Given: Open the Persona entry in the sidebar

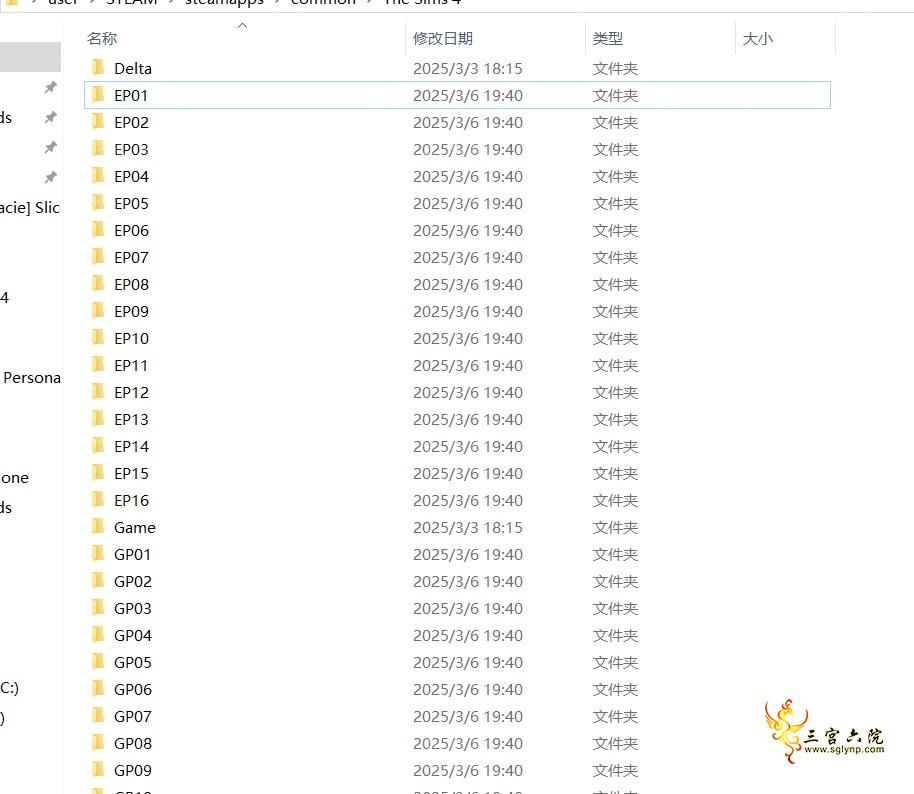Looking at the screenshot, I should click(x=31, y=378).
